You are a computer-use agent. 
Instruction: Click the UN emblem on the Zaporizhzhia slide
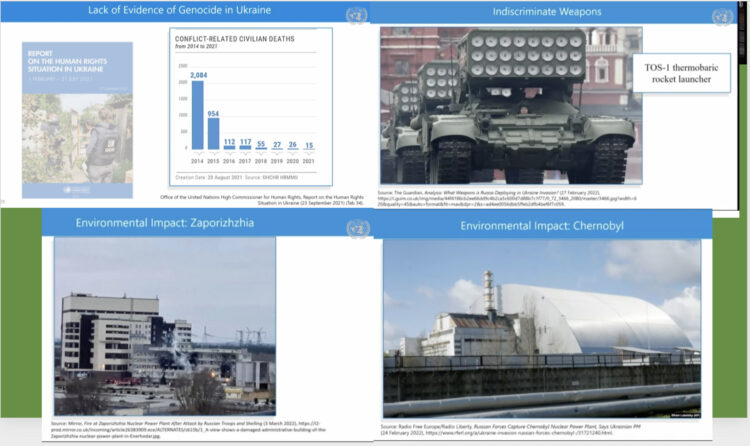pos(356,228)
